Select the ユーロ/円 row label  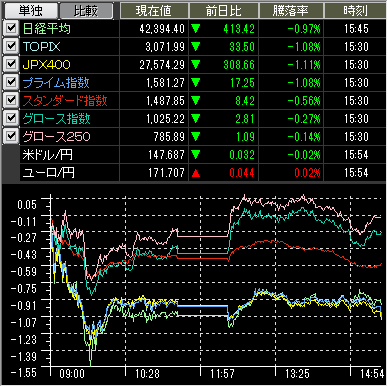[49, 173]
